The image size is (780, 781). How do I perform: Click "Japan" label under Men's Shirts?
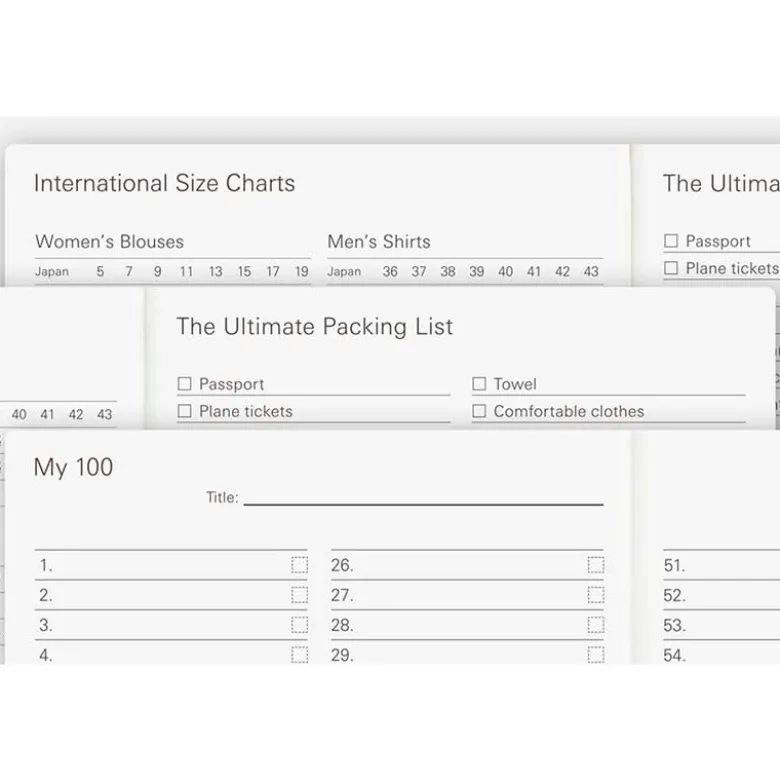click(344, 272)
